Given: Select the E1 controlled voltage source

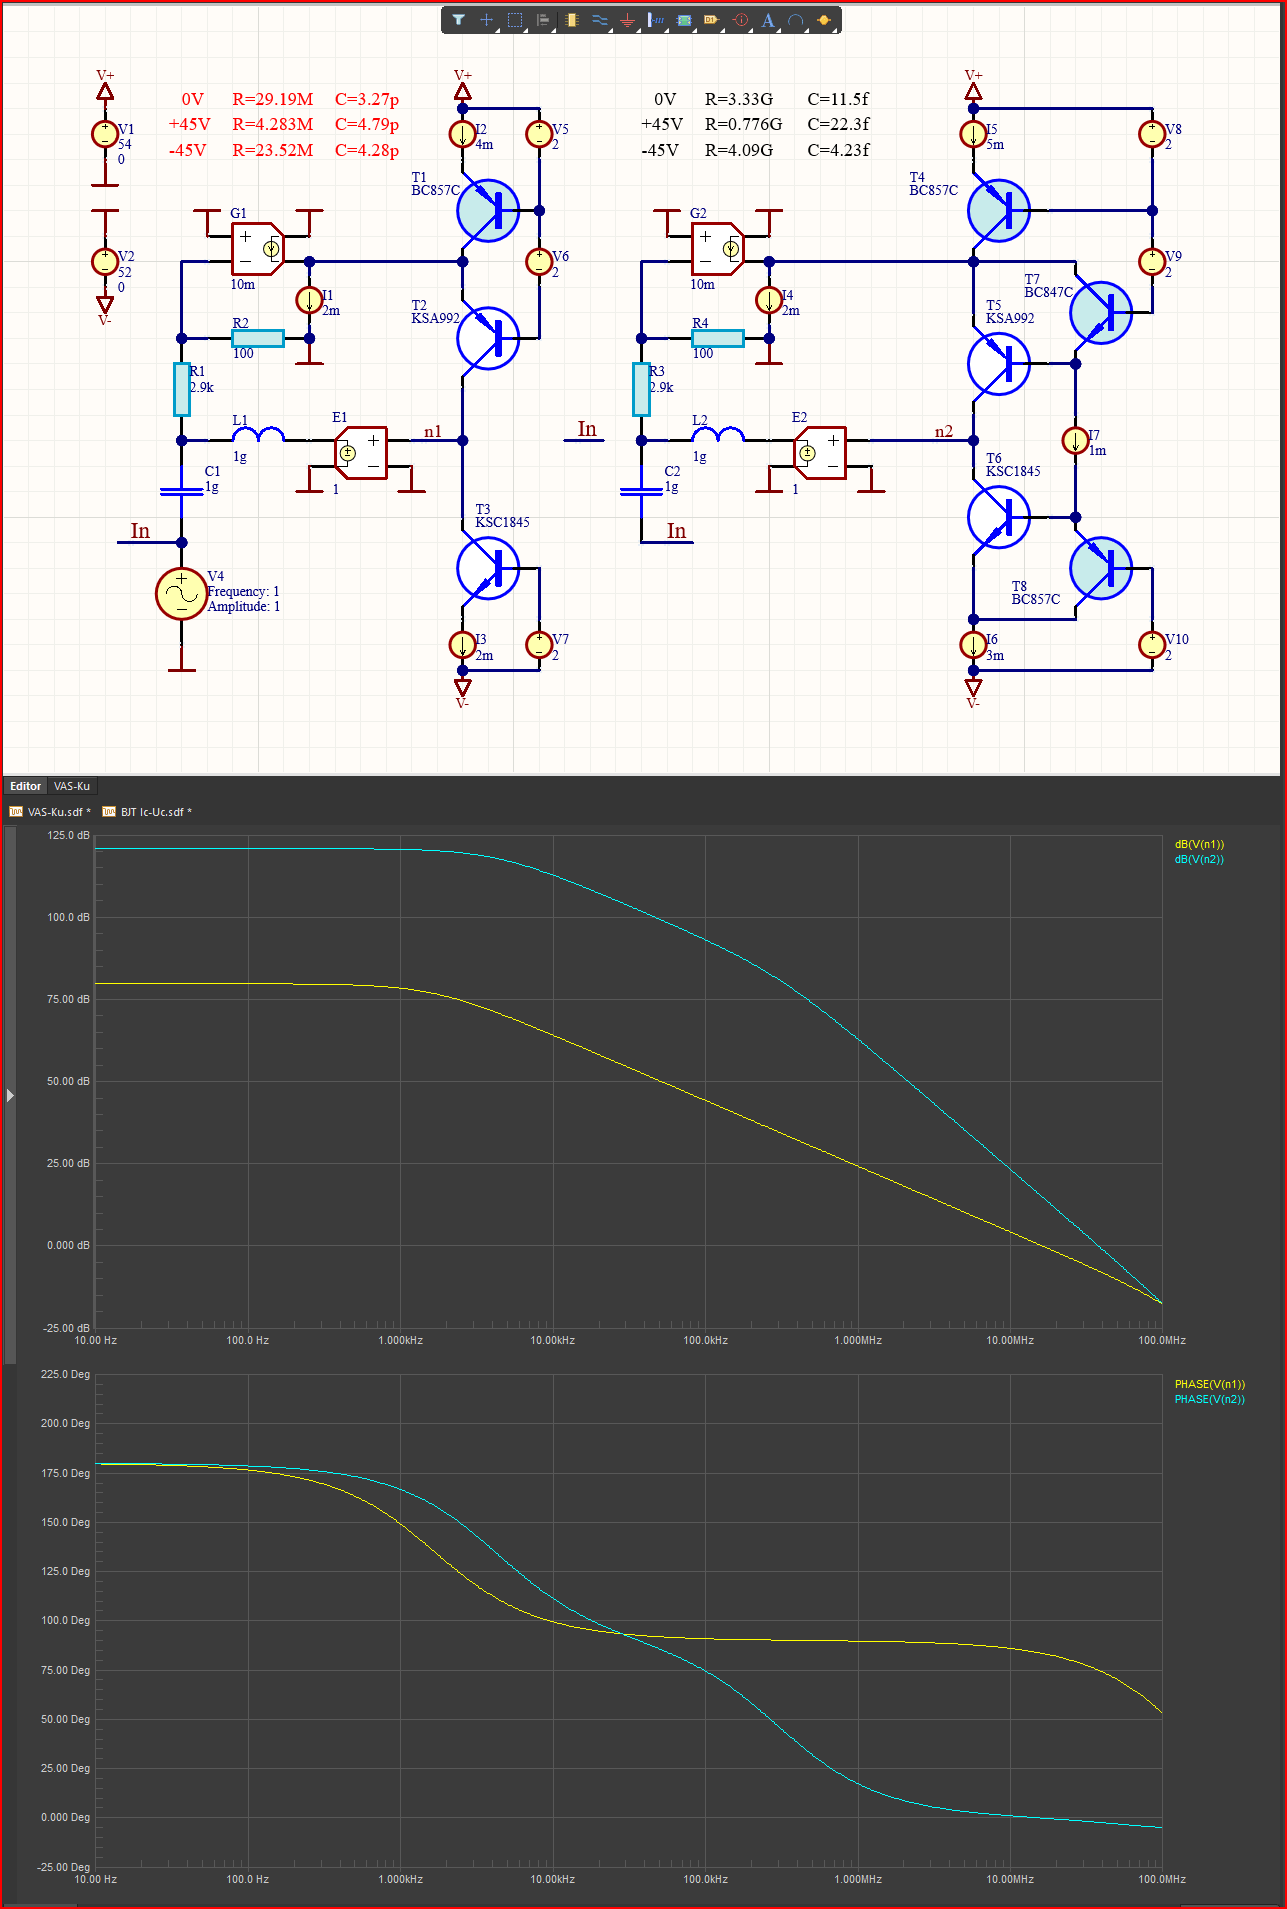Looking at the screenshot, I should pos(360,453).
